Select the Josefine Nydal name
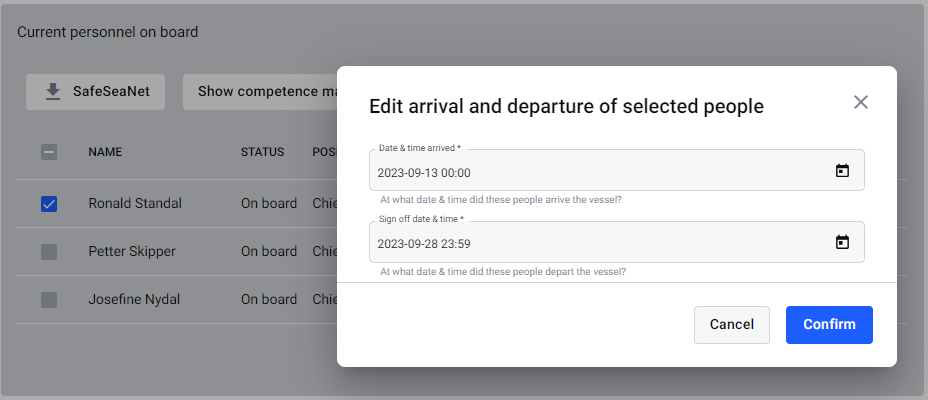The height and width of the screenshot is (400, 928). click(x=134, y=299)
